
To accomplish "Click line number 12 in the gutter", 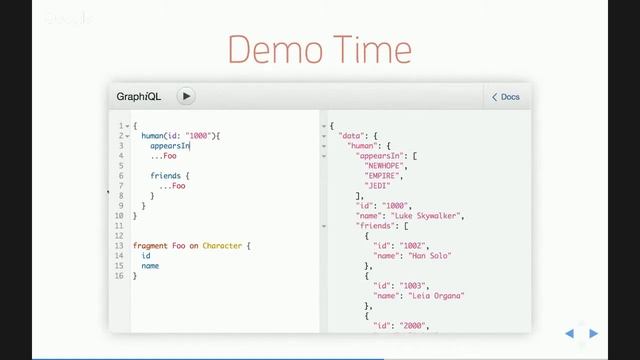I will pos(119,236).
